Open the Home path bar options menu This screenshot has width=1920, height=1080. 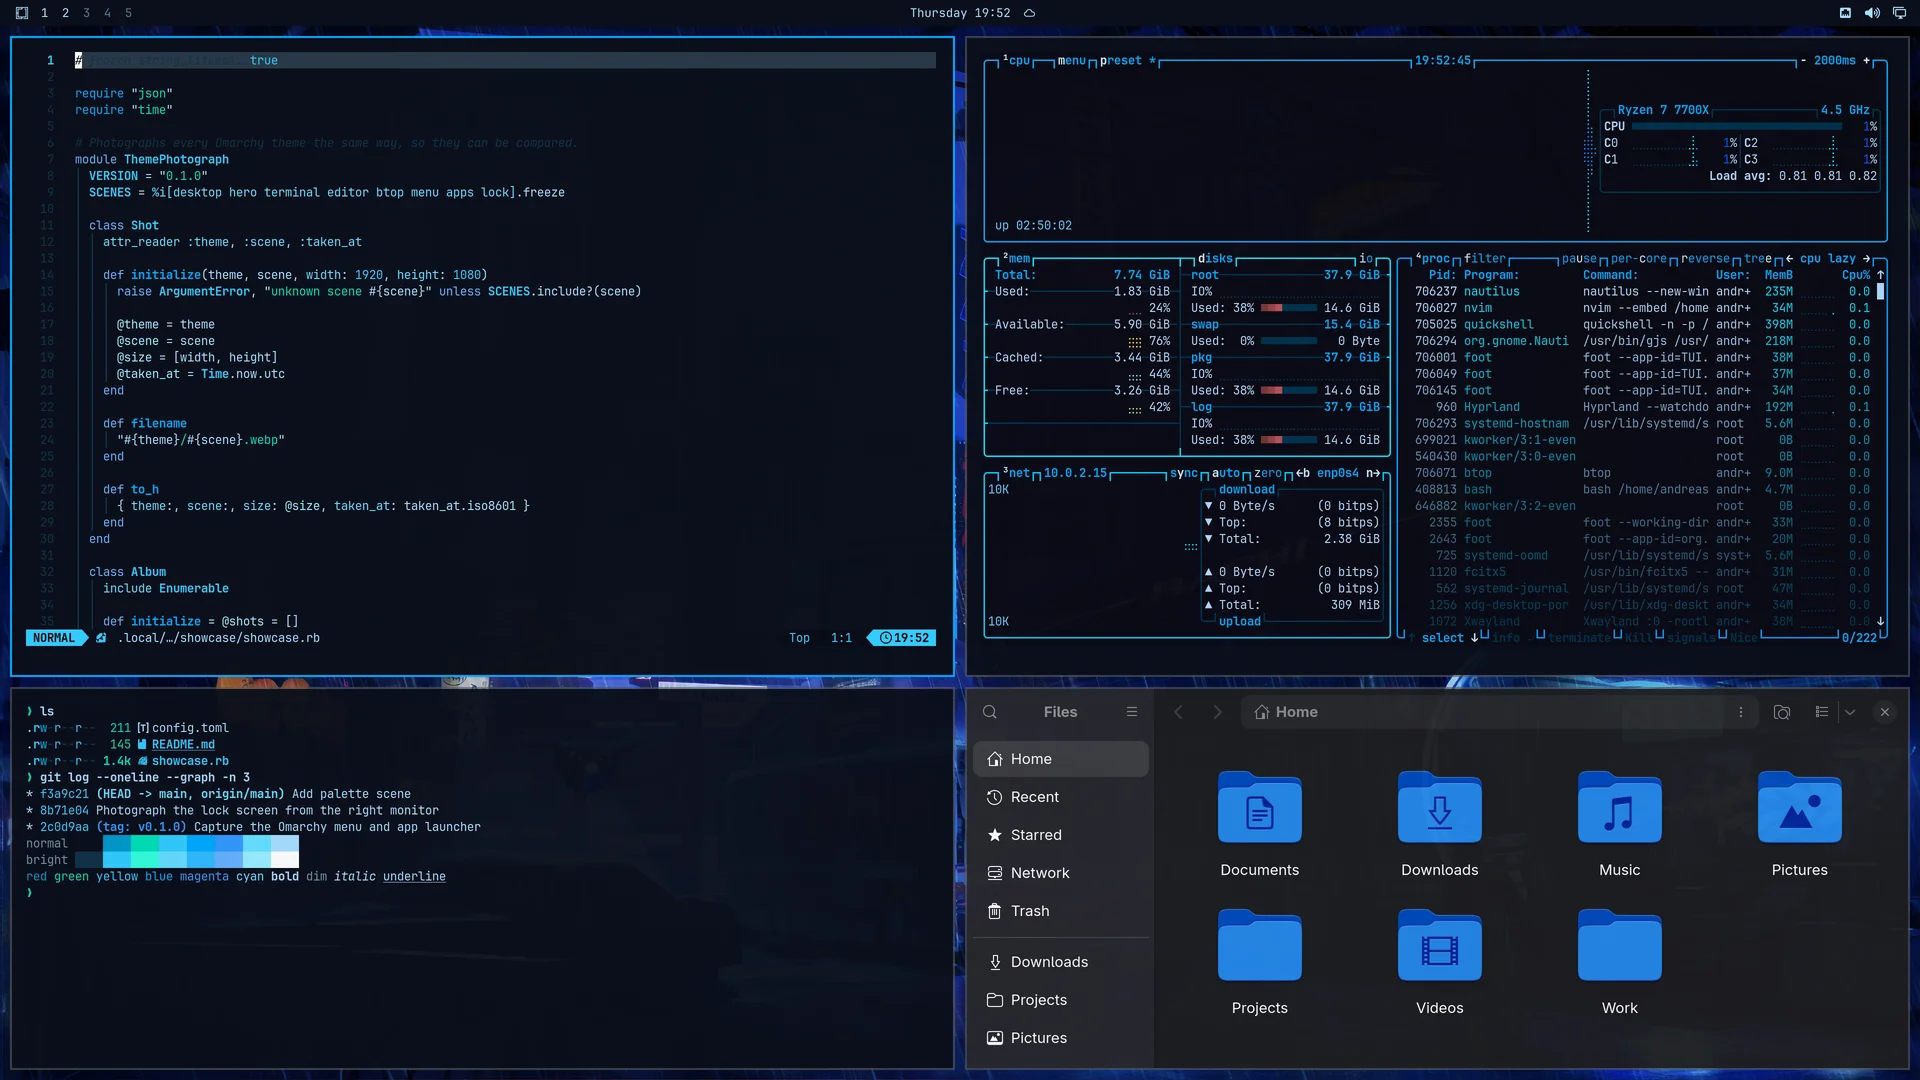1741,712
